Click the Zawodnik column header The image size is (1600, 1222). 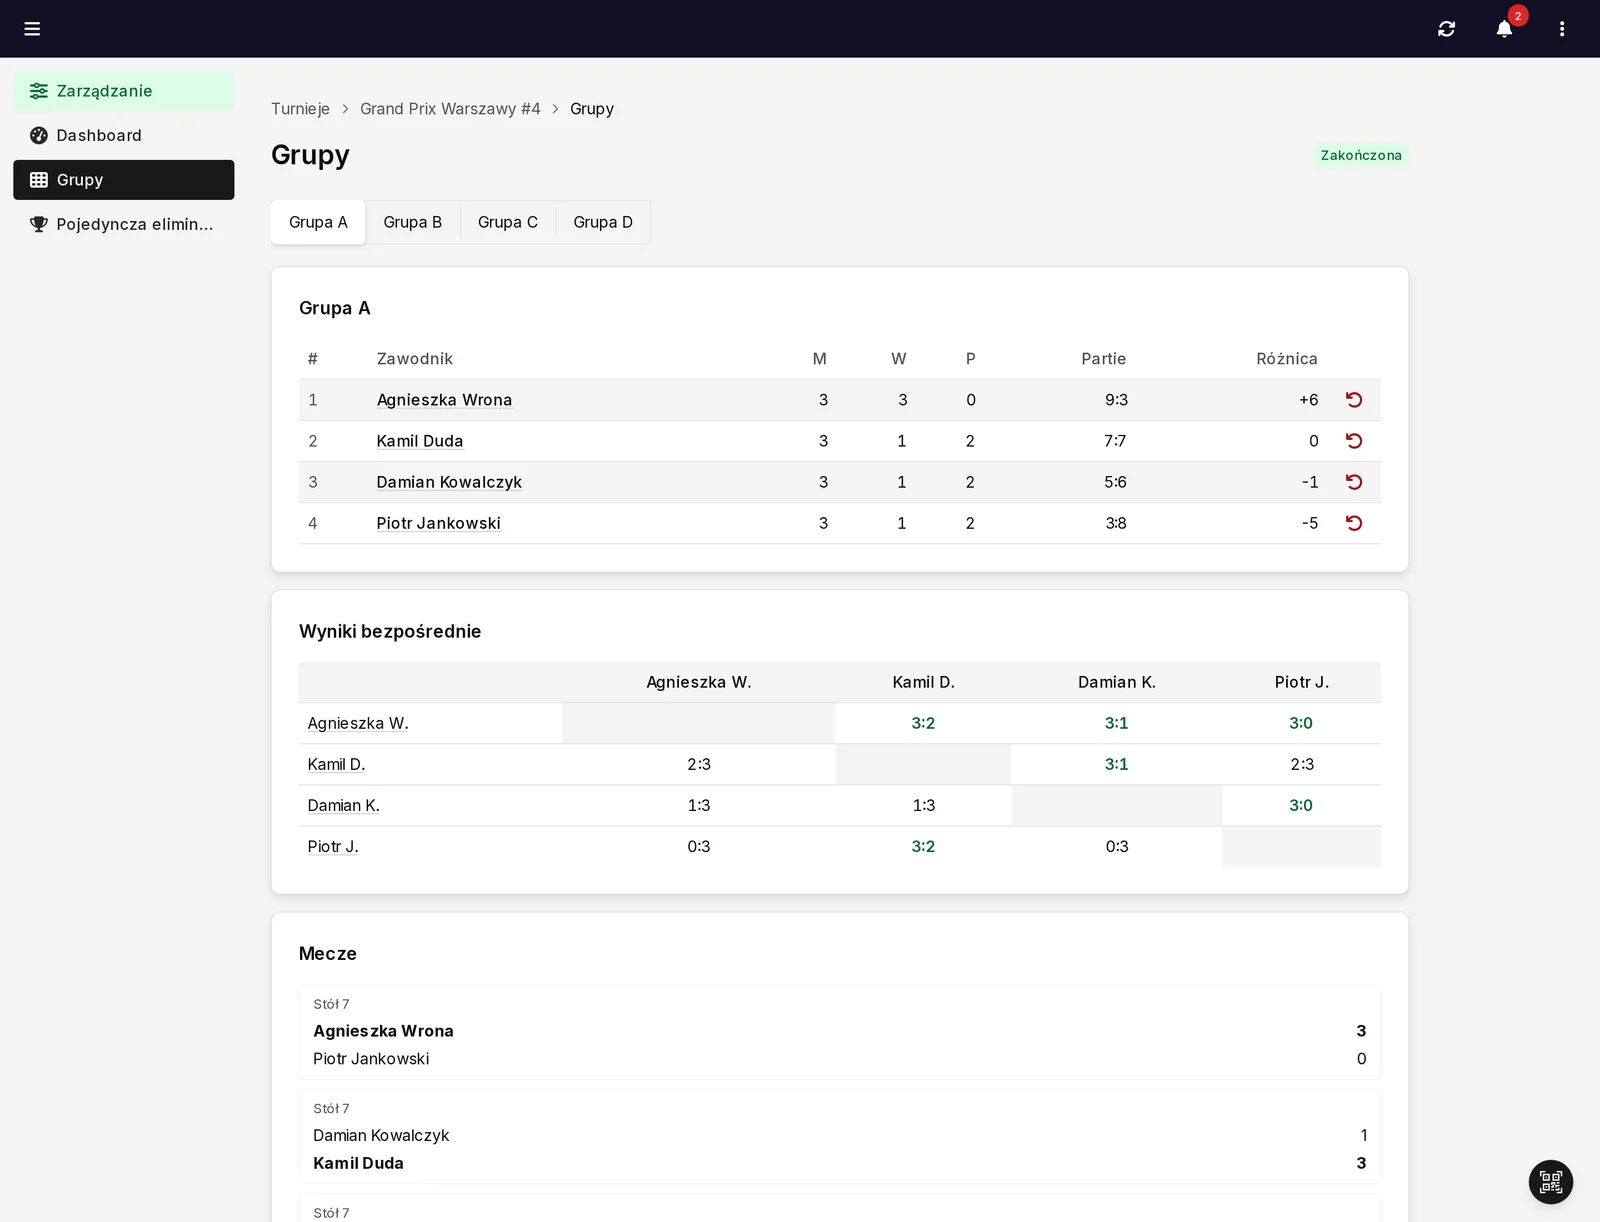click(x=415, y=359)
